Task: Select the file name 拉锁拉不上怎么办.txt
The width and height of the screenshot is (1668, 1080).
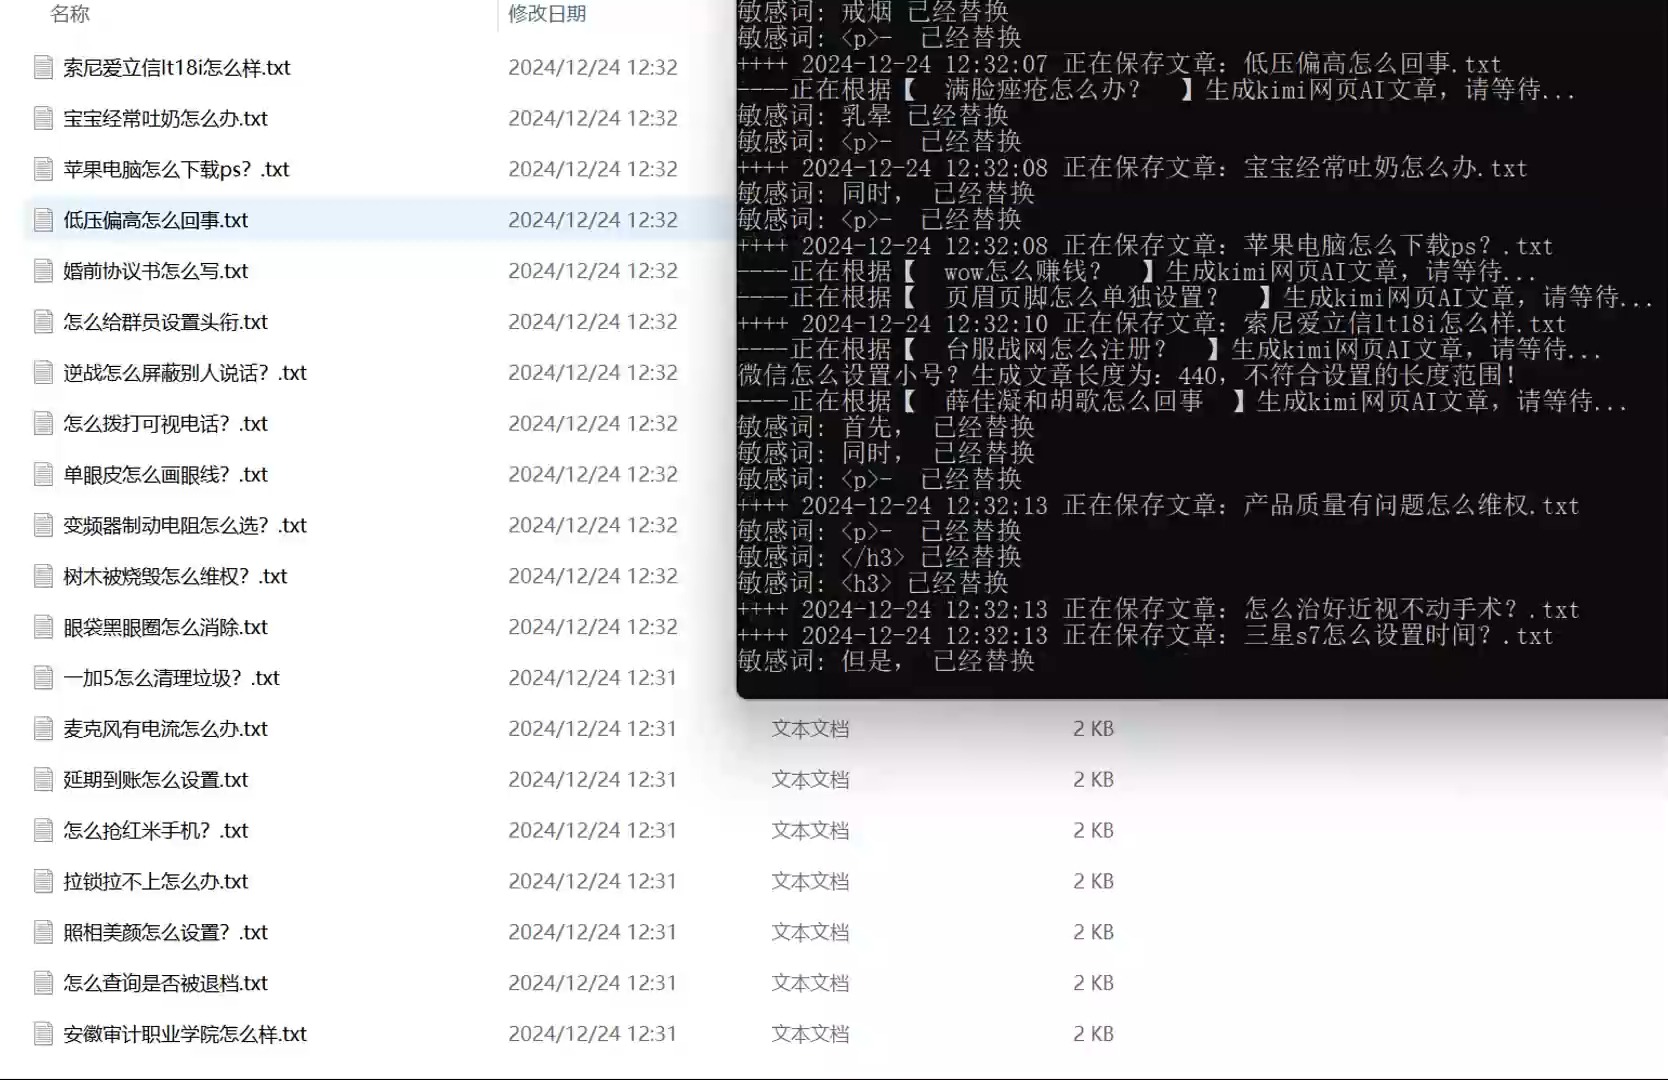Action: [156, 882]
